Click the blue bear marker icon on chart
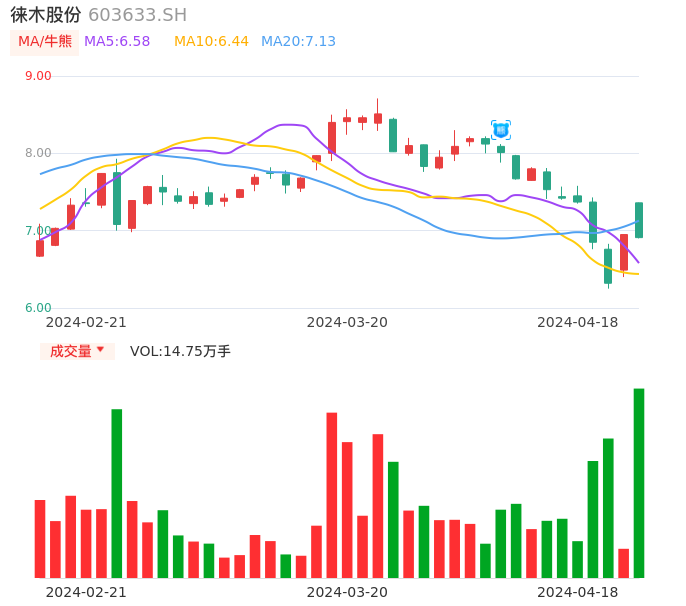Image resolution: width=686 pixels, height=606 pixels. coord(501,130)
